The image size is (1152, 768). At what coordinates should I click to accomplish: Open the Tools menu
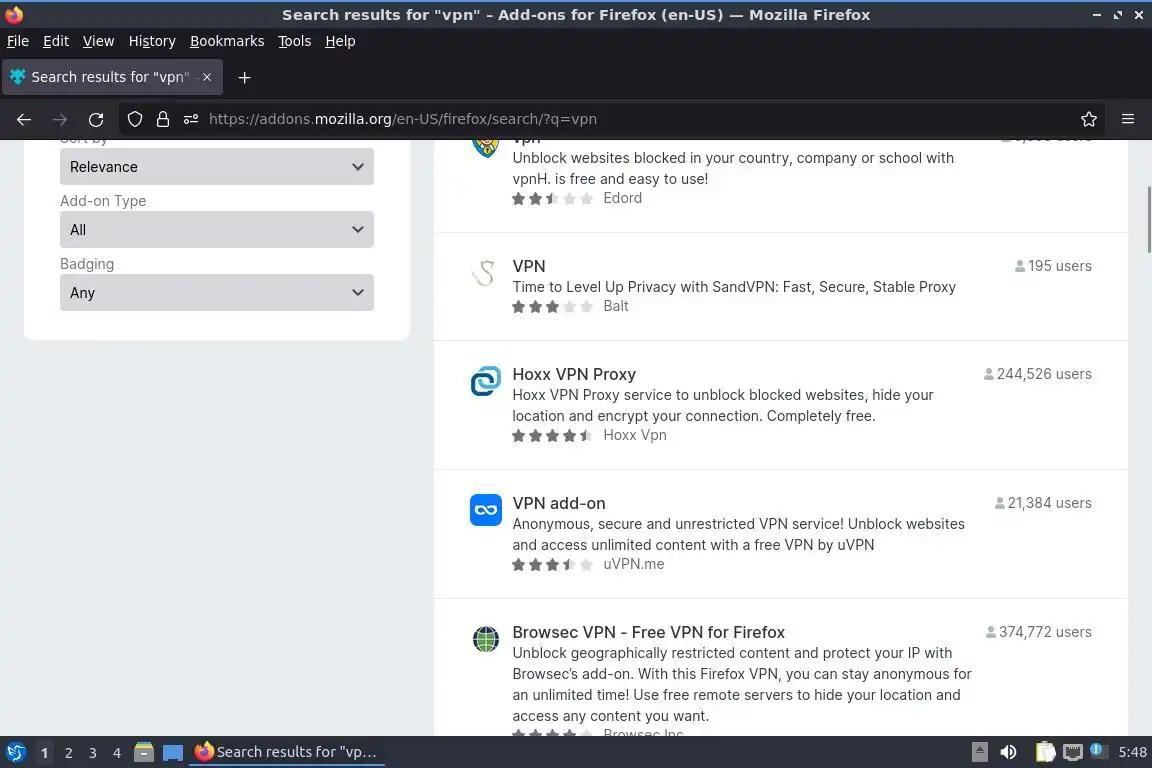pos(295,41)
